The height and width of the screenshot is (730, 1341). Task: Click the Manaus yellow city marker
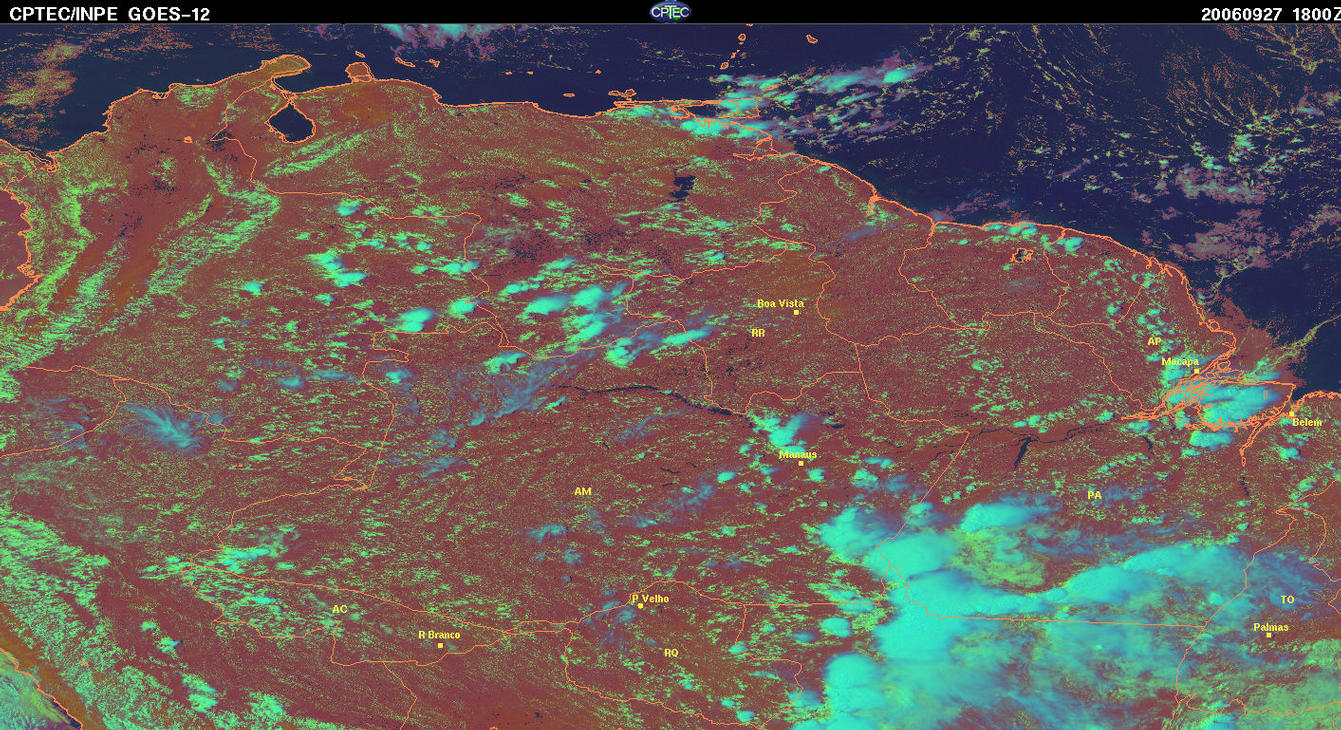coord(800,463)
